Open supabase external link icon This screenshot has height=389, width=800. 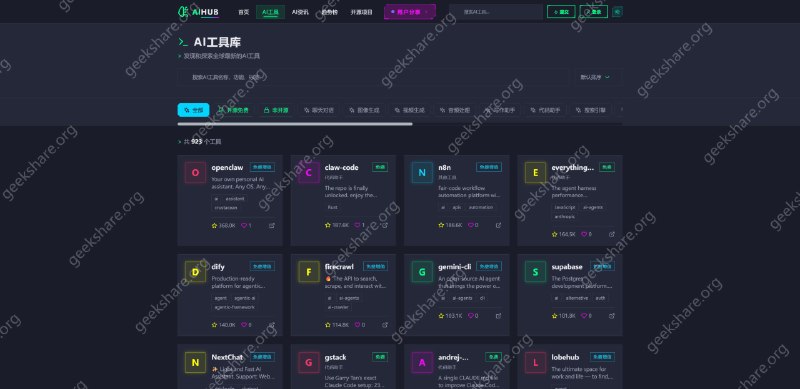pos(612,316)
